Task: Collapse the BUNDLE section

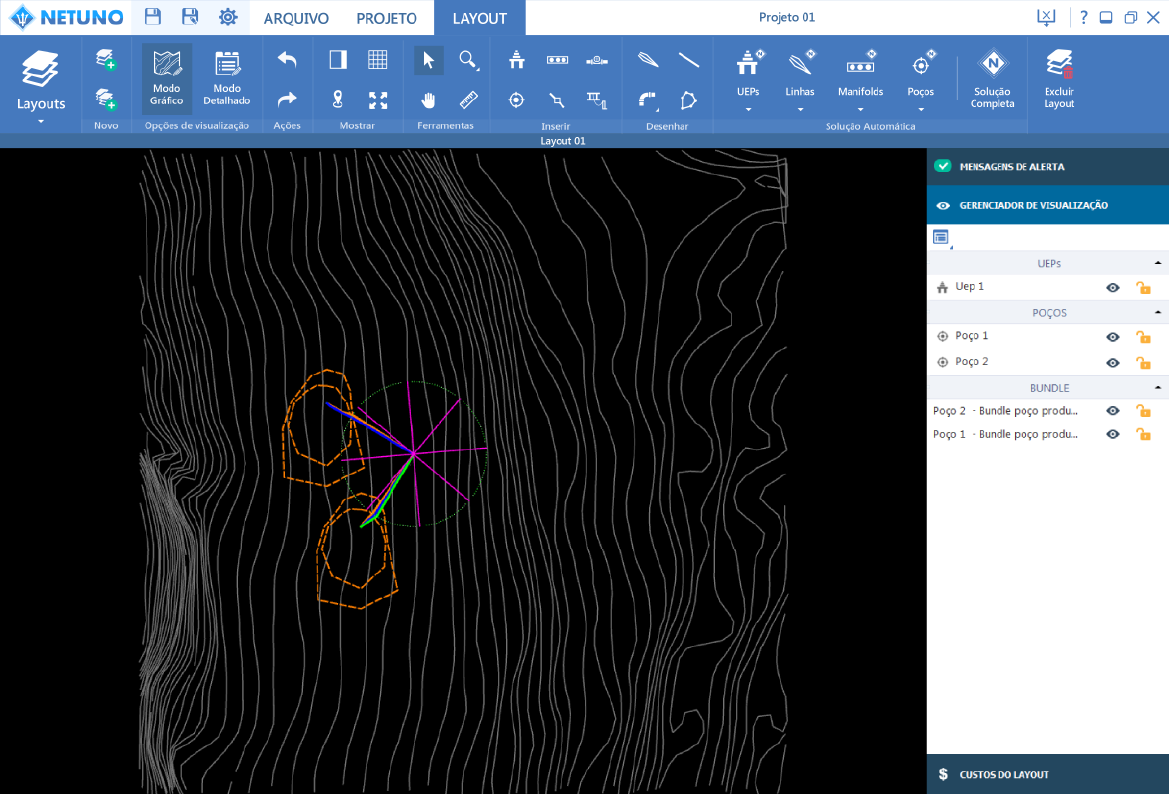Action: click(x=1158, y=387)
